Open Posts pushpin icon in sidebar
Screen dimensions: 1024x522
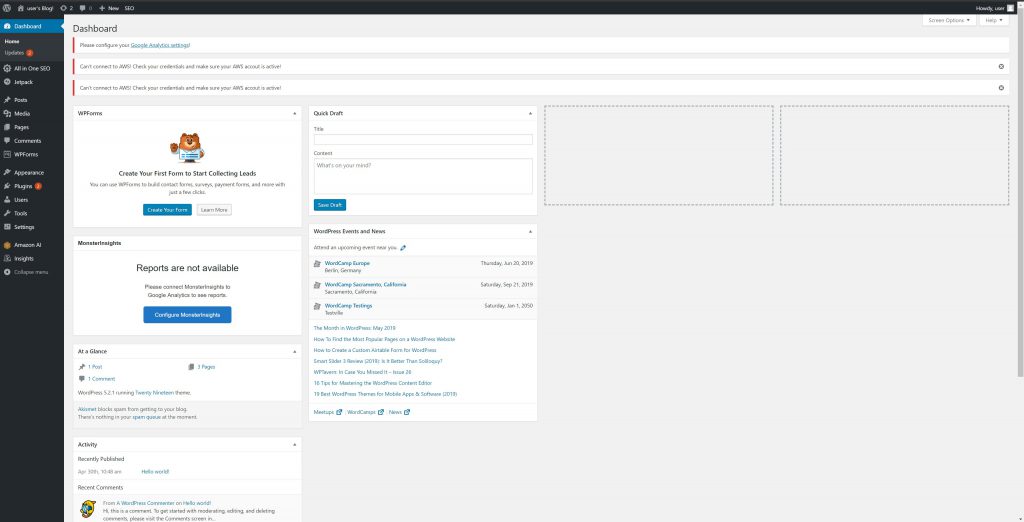click(x=7, y=100)
